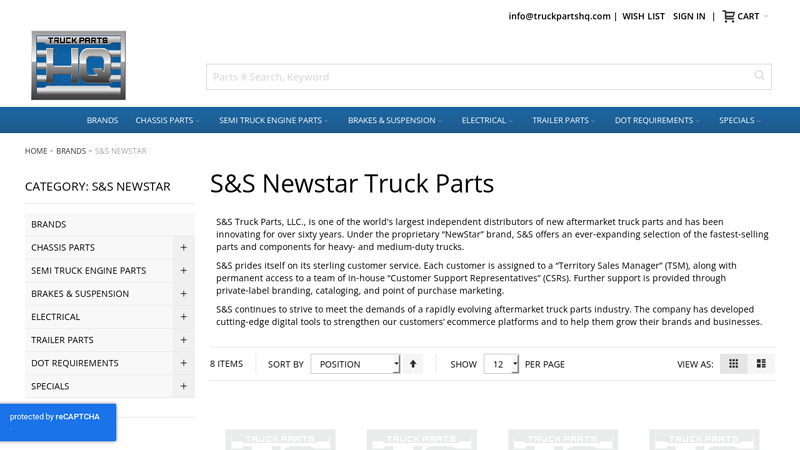Expand Brakes & Suspension sidebar plus
The image size is (800, 450).
click(x=183, y=293)
